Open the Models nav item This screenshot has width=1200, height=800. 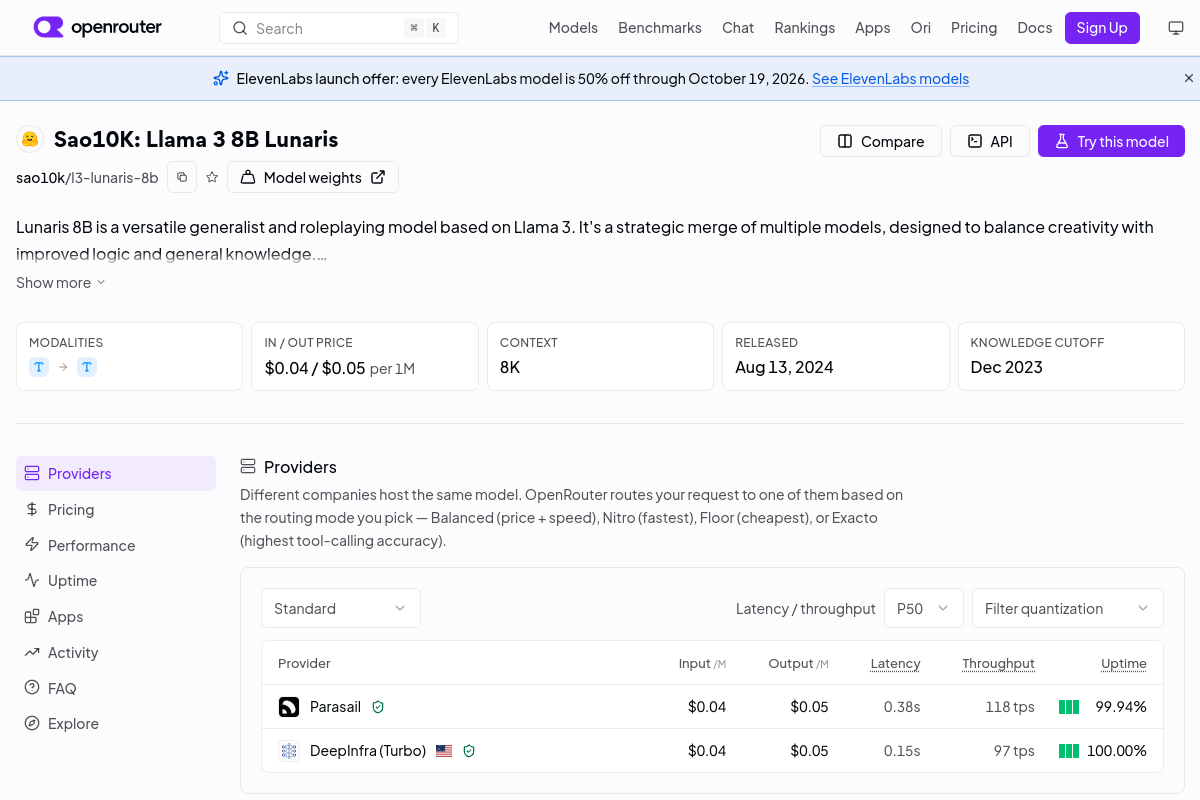[573, 28]
